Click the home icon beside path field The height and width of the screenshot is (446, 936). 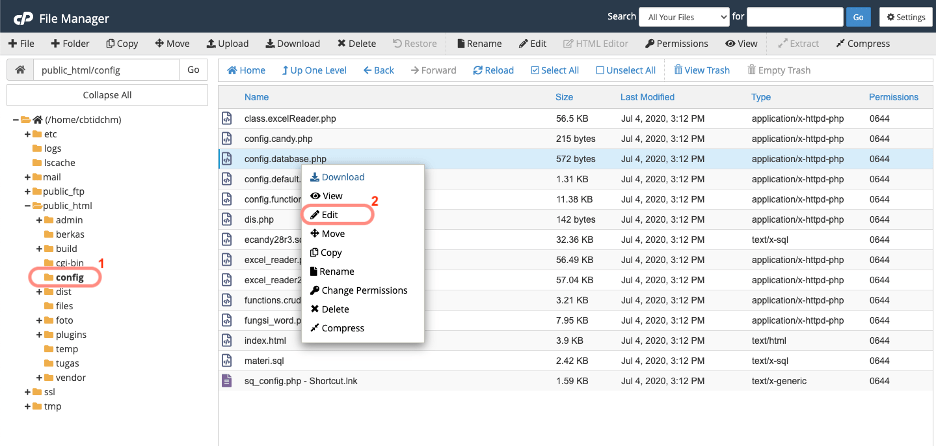click(x=20, y=70)
